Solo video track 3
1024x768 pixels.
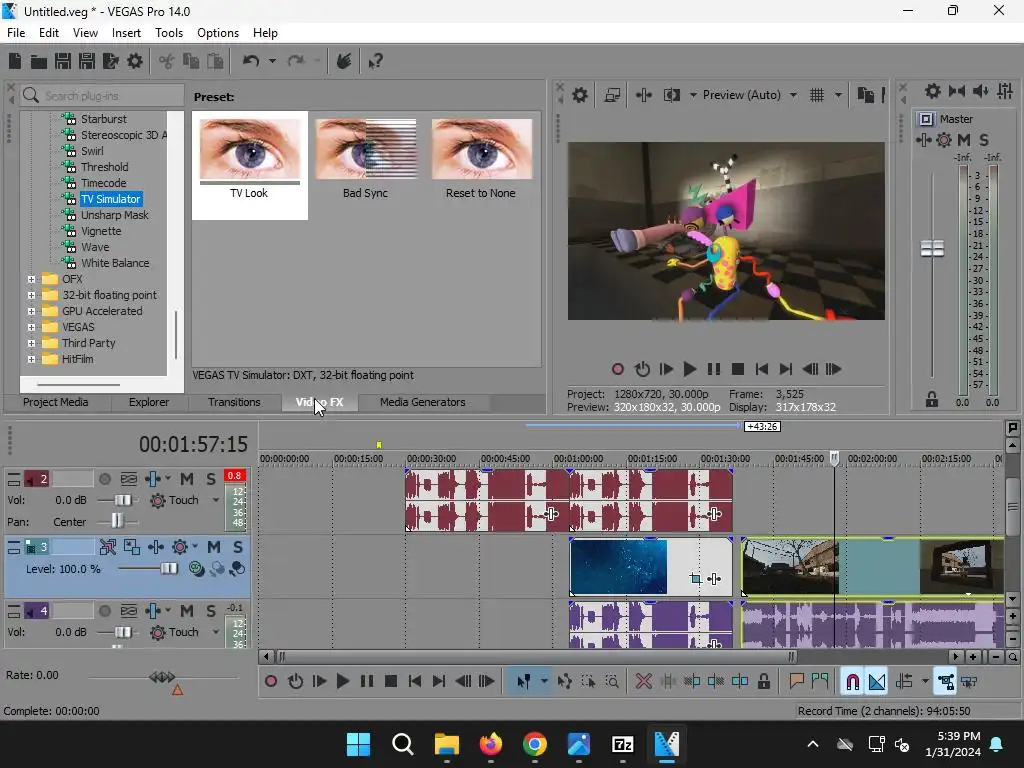238,547
